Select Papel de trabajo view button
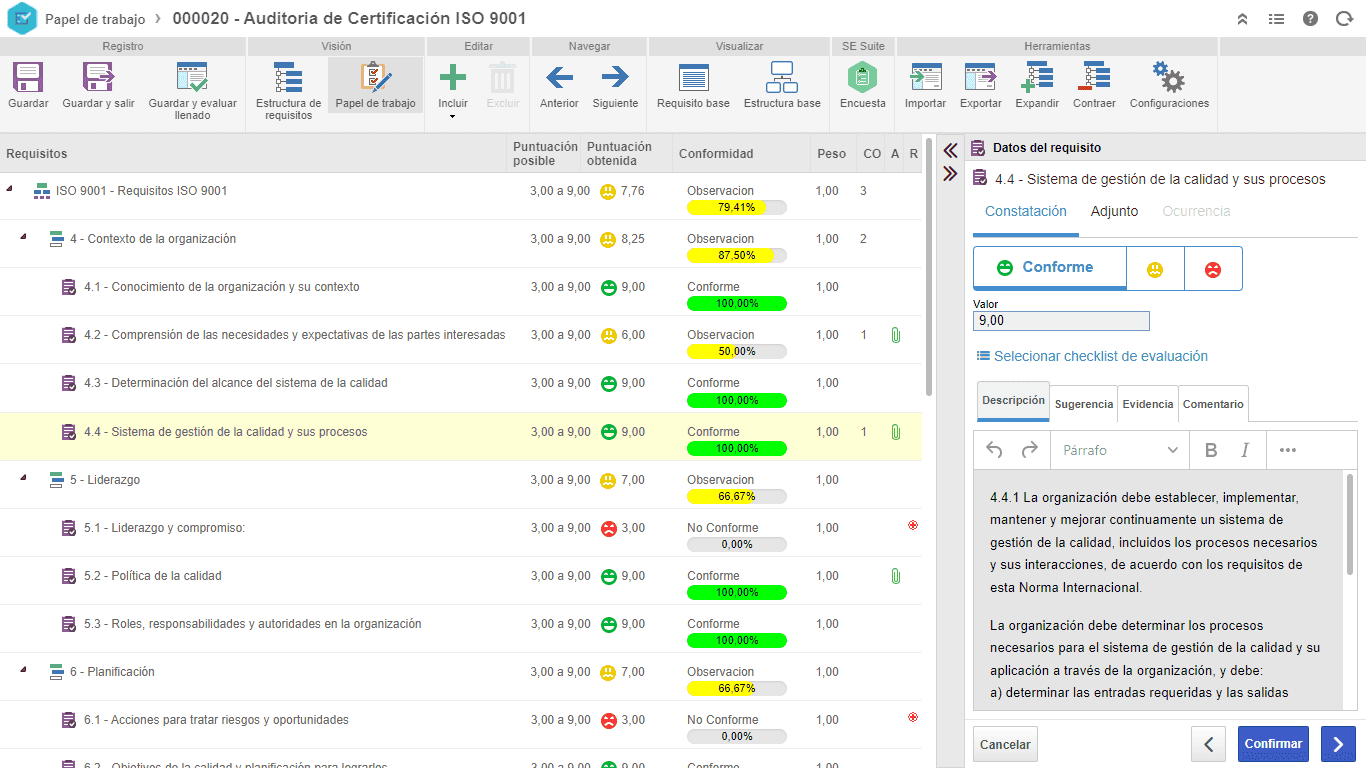 376,86
